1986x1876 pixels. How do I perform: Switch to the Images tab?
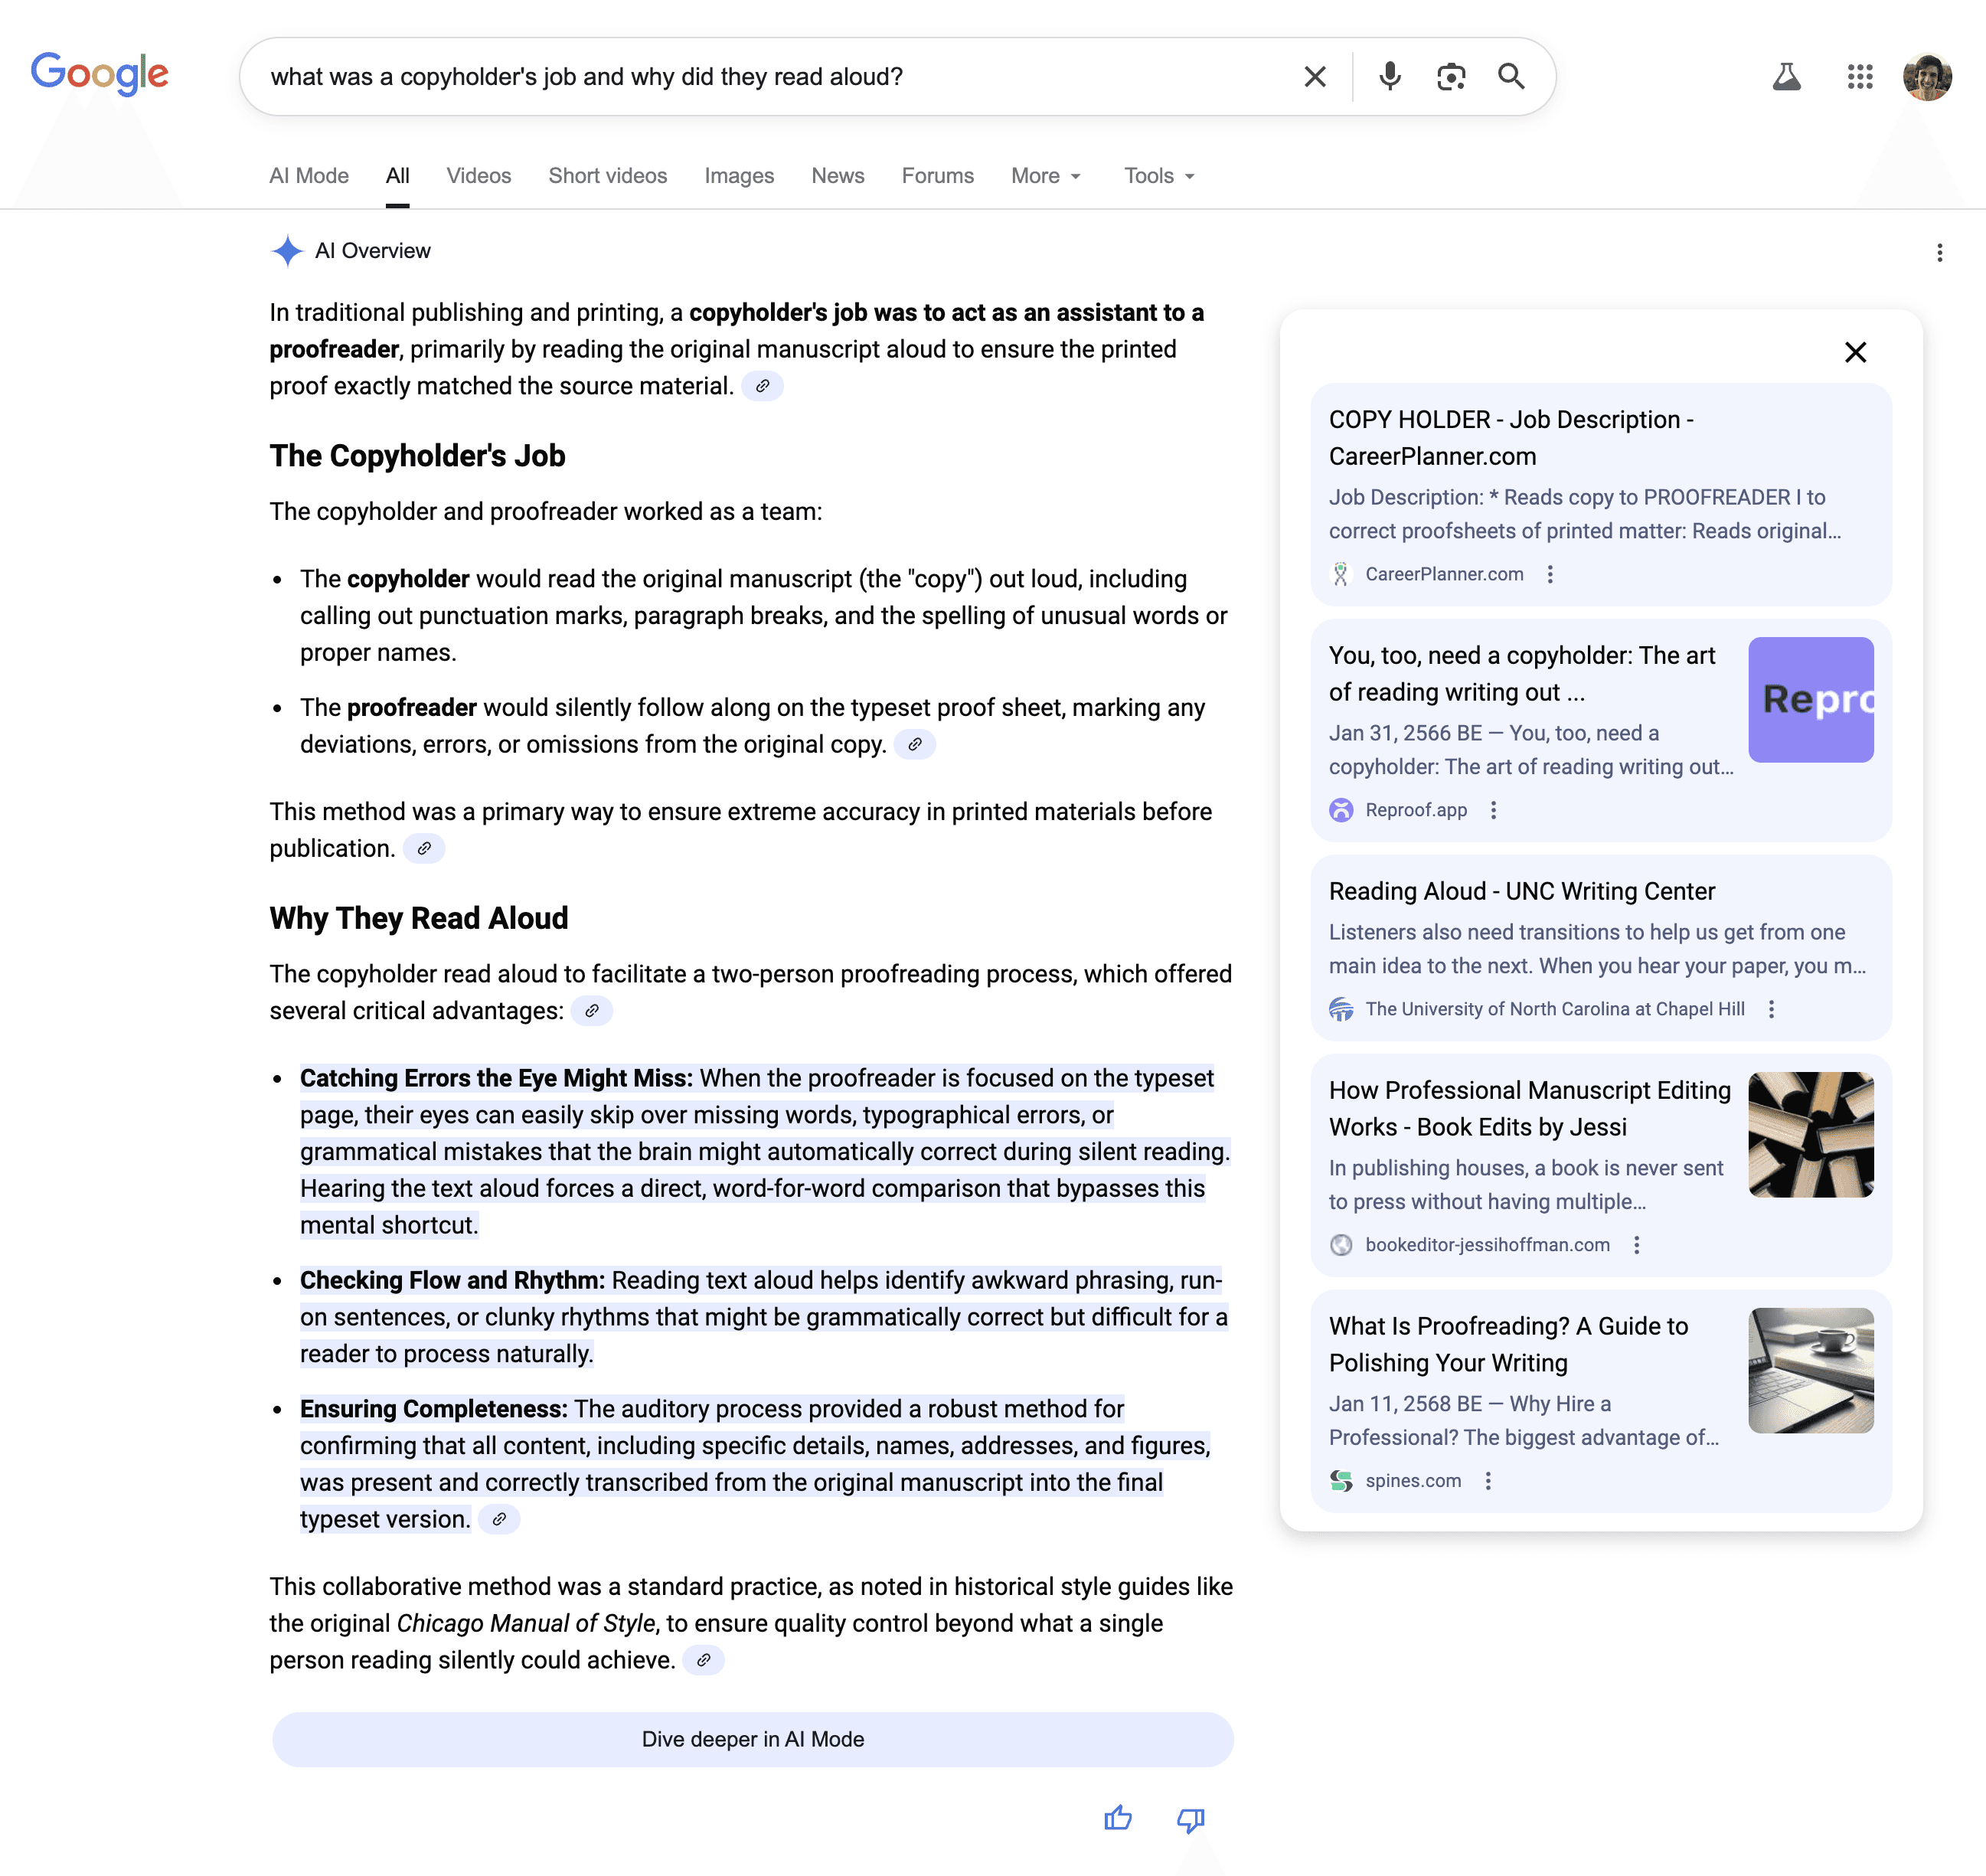tap(738, 176)
